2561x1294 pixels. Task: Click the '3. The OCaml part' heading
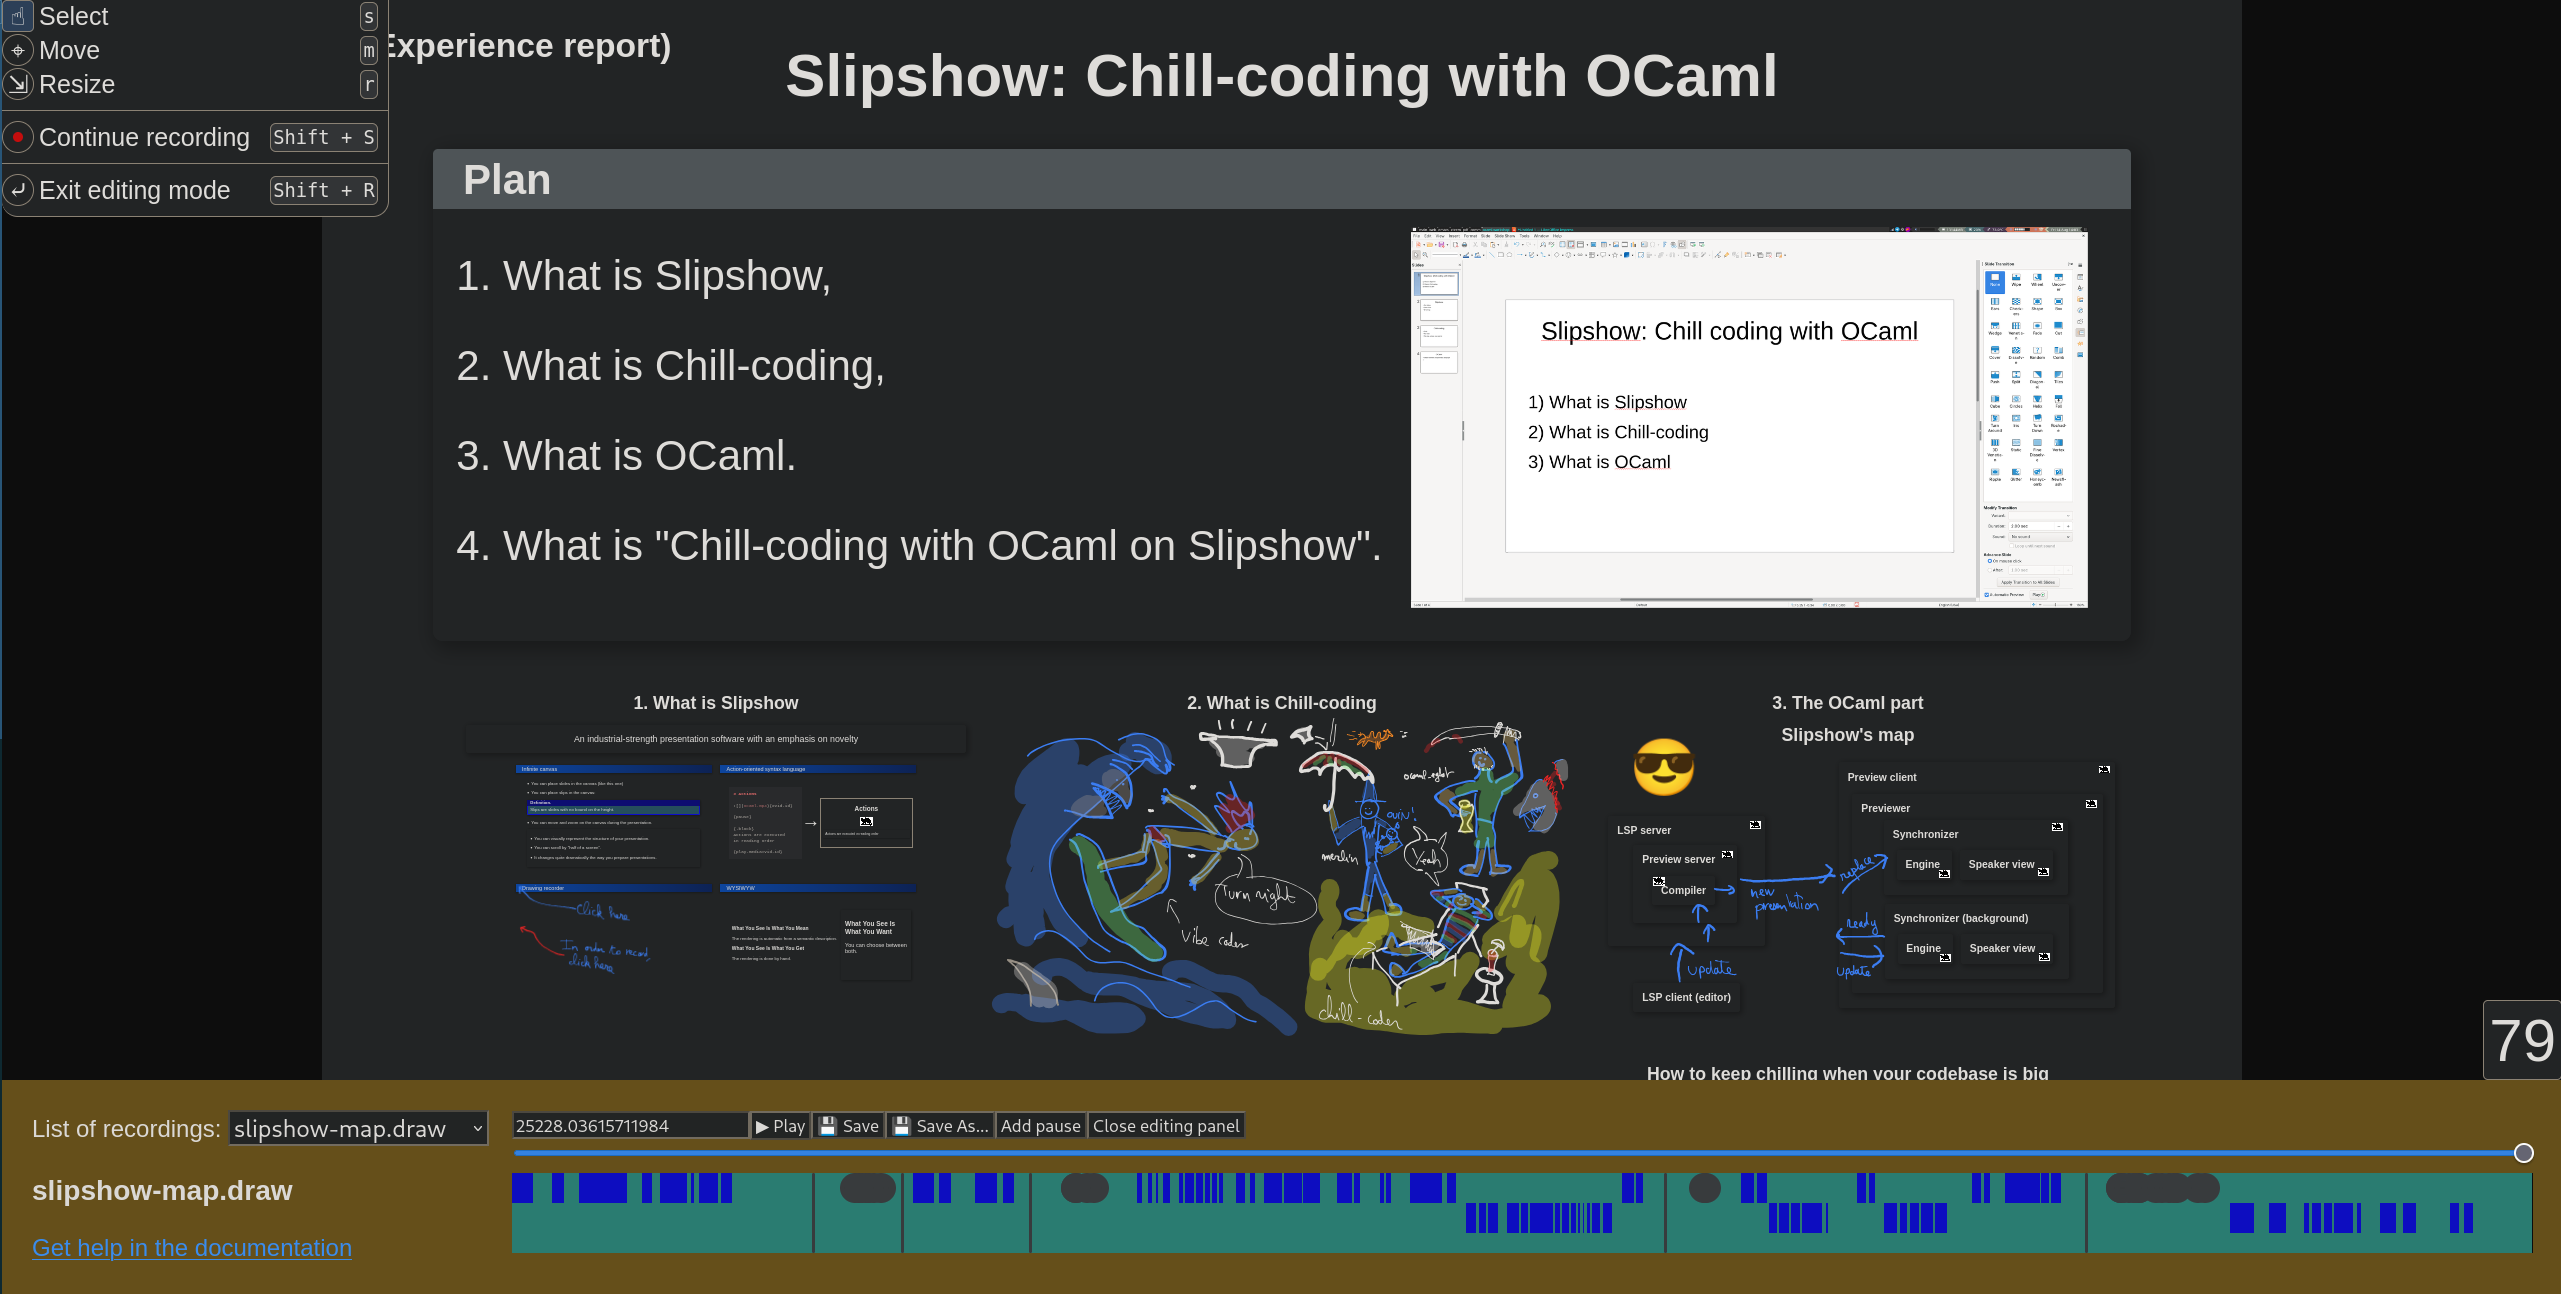coord(1848,703)
